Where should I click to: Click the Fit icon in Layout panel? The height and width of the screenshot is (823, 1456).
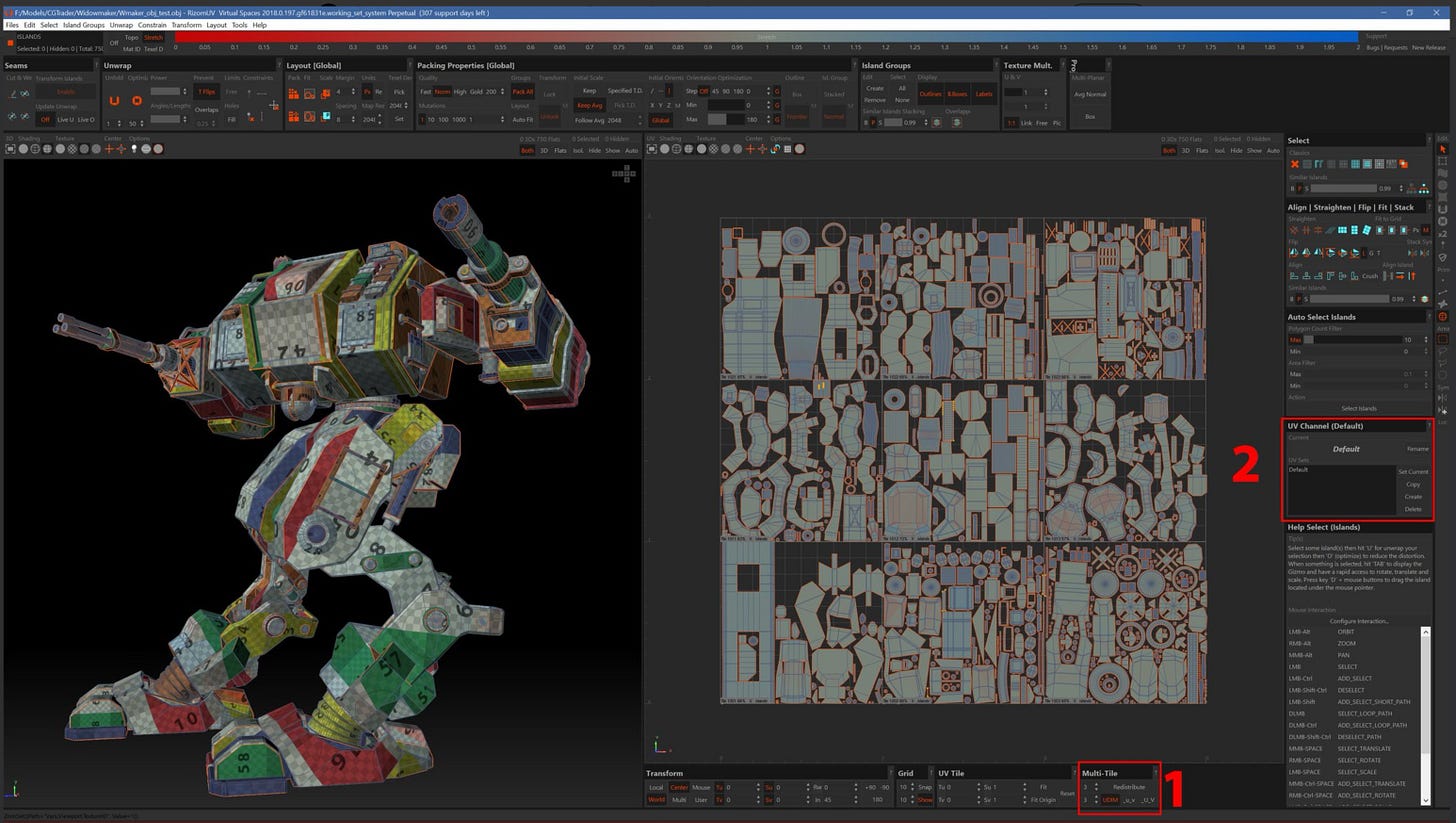310,93
